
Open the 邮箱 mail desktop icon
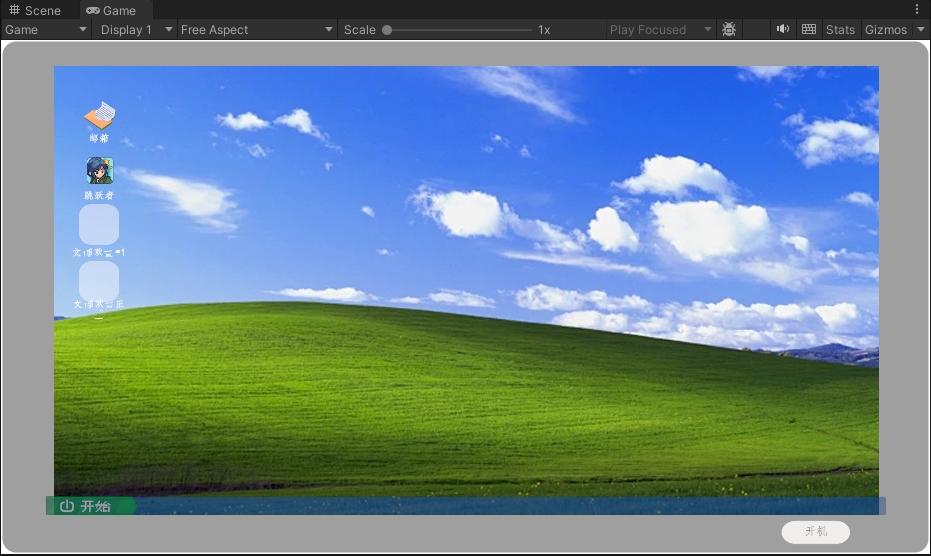click(x=99, y=117)
